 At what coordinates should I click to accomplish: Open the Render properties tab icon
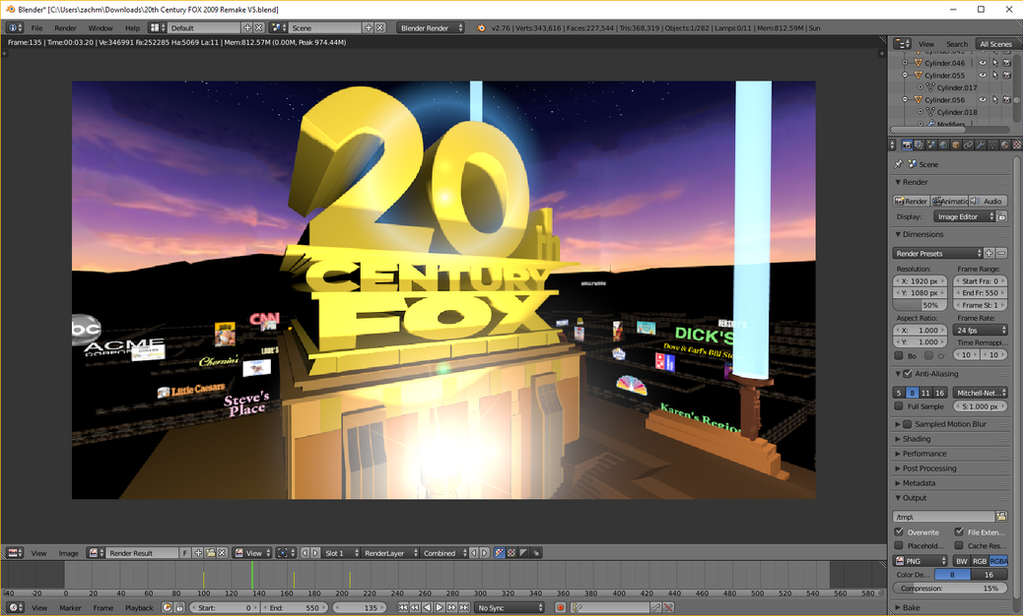click(907, 145)
